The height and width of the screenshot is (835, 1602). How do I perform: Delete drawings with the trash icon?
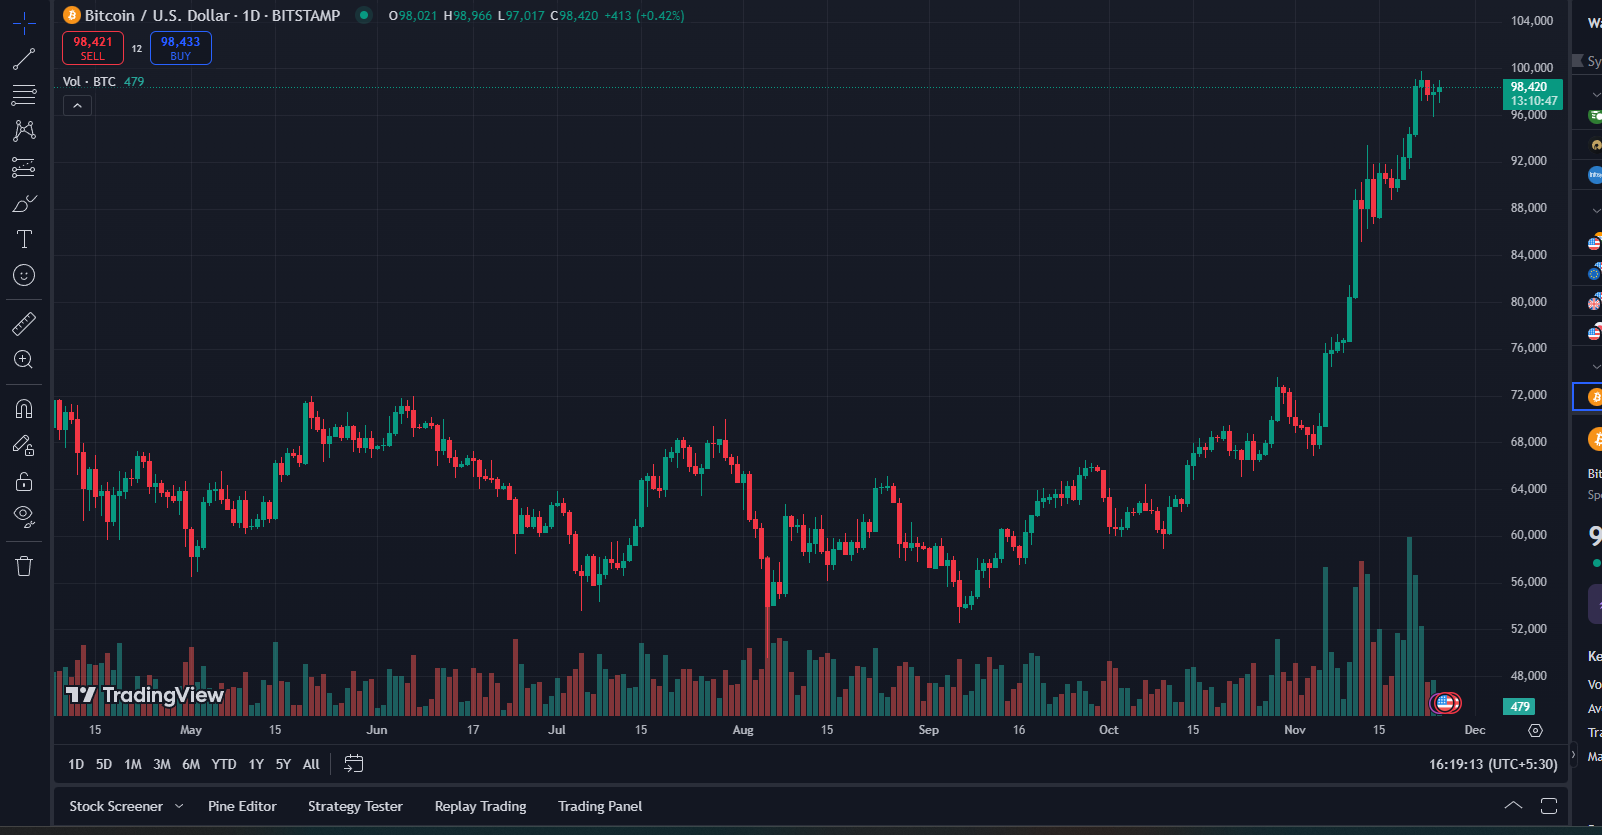pos(24,566)
